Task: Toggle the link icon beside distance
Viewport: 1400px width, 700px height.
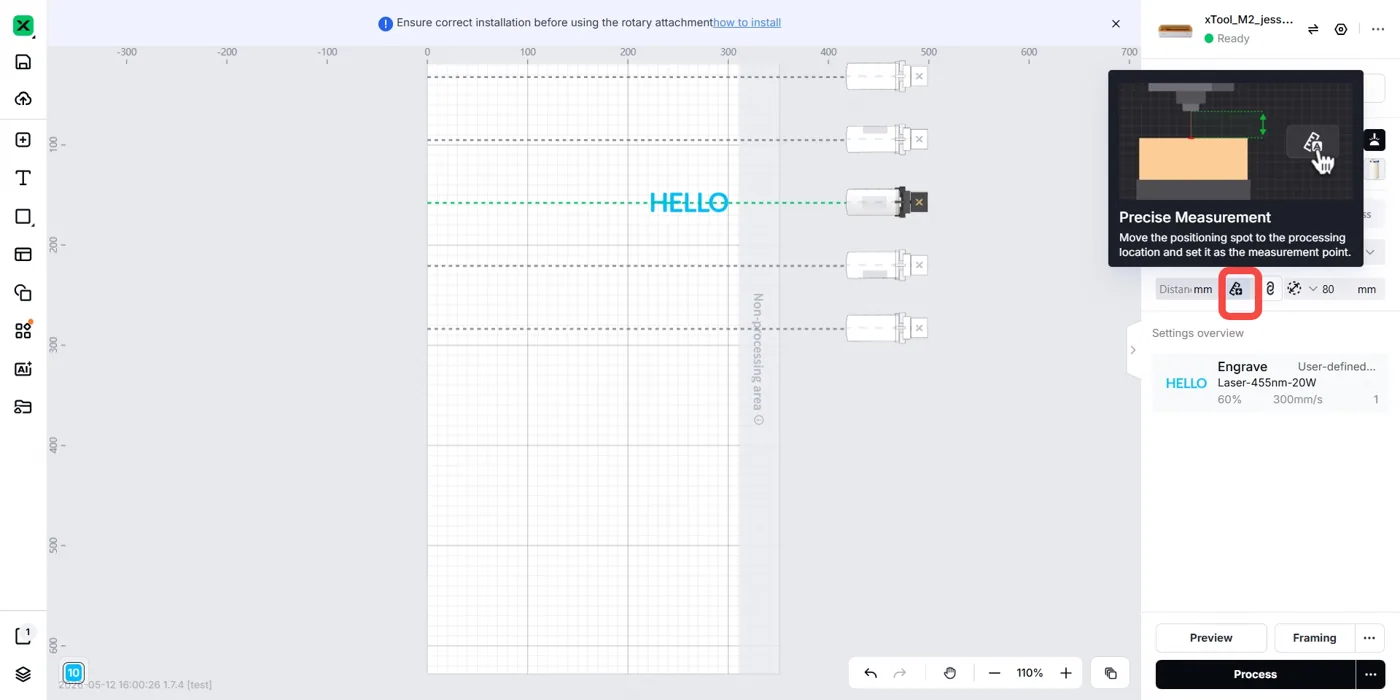Action: pos(1270,289)
